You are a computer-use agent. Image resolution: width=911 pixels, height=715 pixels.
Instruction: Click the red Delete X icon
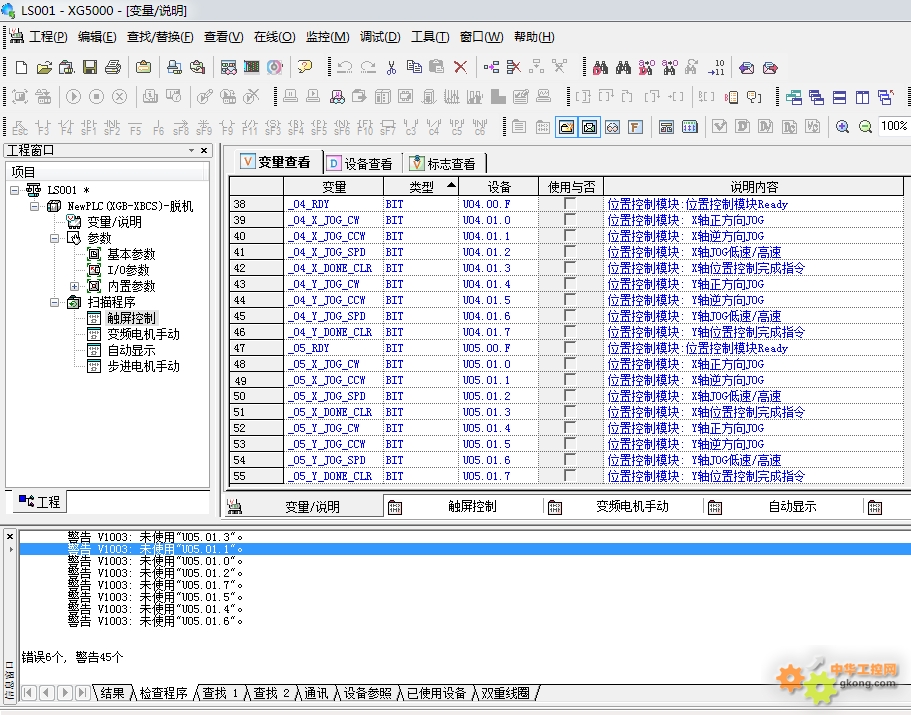(x=460, y=67)
